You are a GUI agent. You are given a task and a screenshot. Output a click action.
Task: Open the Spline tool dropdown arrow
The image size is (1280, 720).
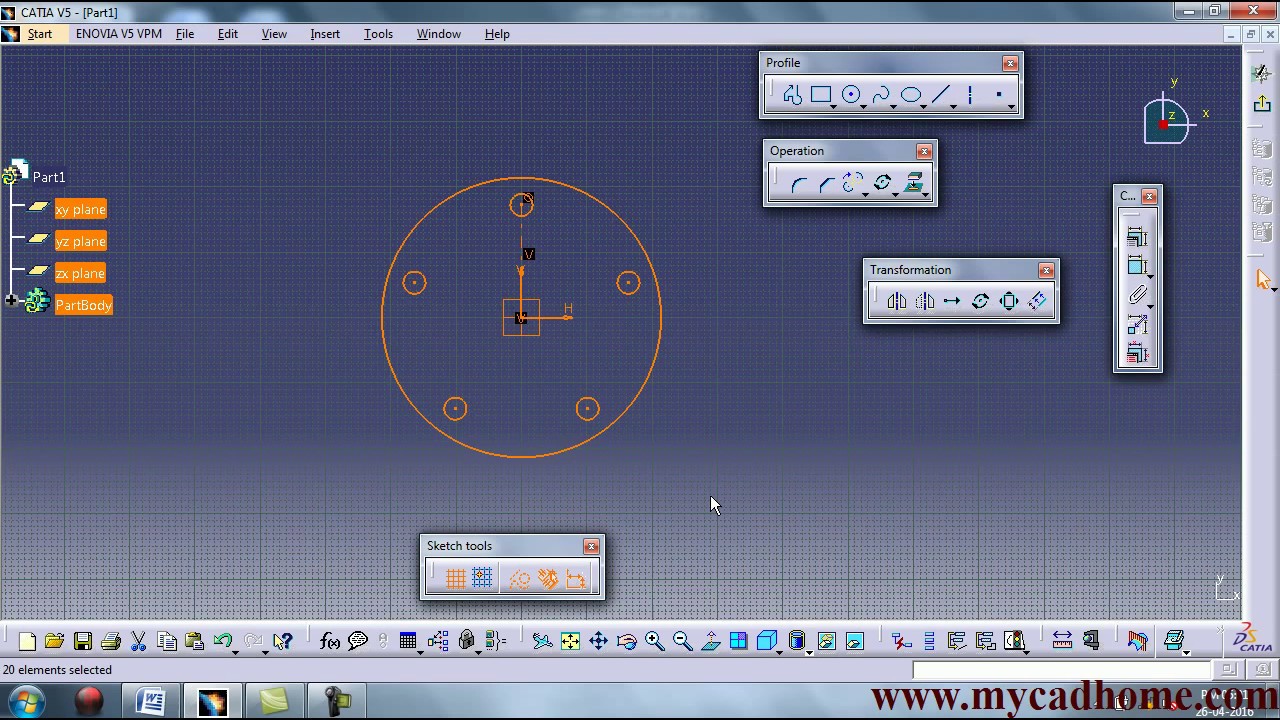(893, 106)
